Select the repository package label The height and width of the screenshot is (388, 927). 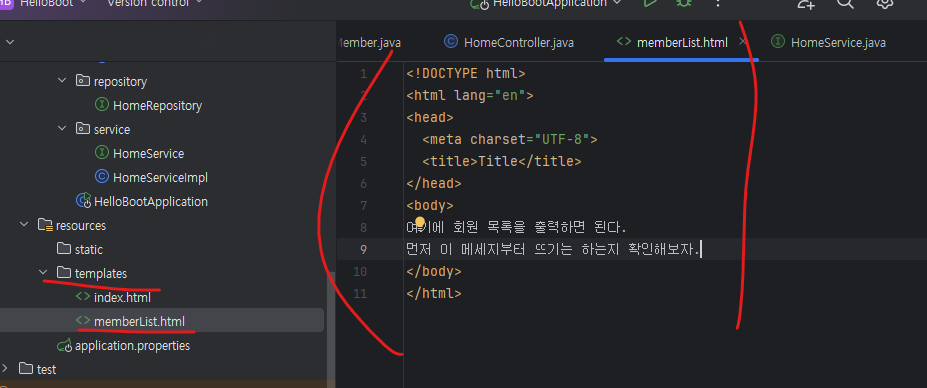pyautogui.click(x=120, y=81)
